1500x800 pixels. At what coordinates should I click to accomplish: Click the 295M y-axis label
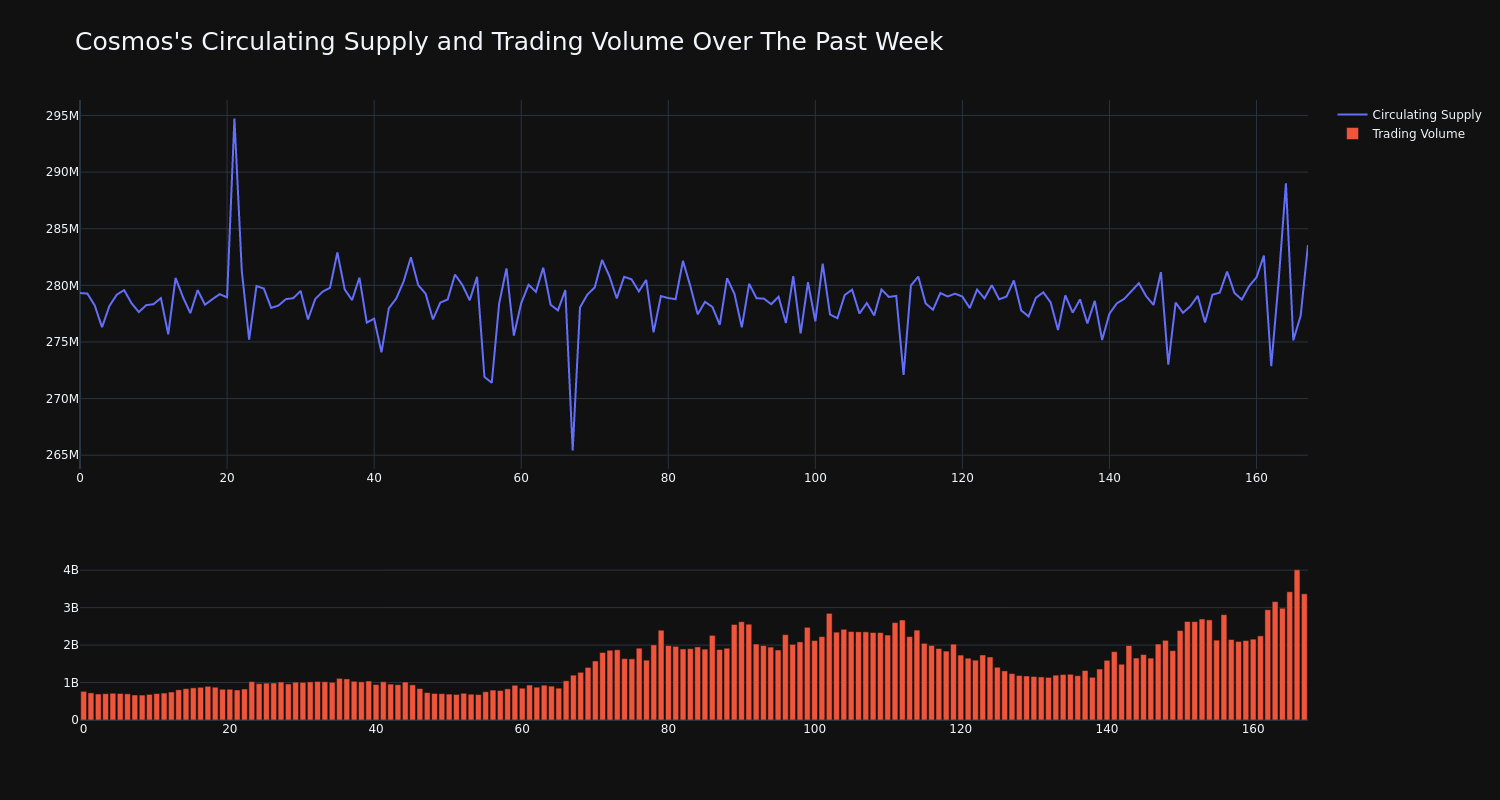[x=62, y=115]
